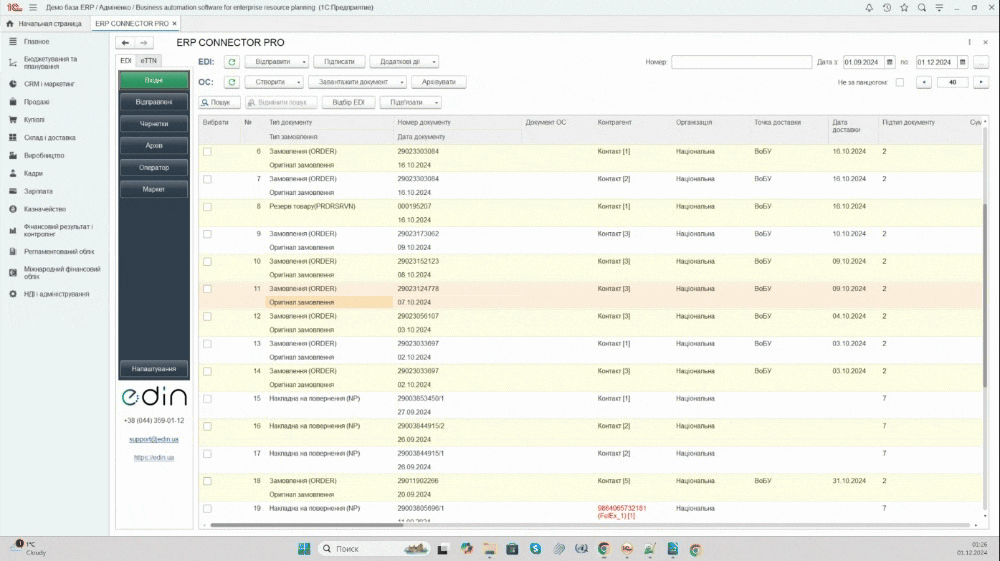This screenshot has width=1000, height=561.
Task: Open the notifications bell icon
Action: [867, 7]
